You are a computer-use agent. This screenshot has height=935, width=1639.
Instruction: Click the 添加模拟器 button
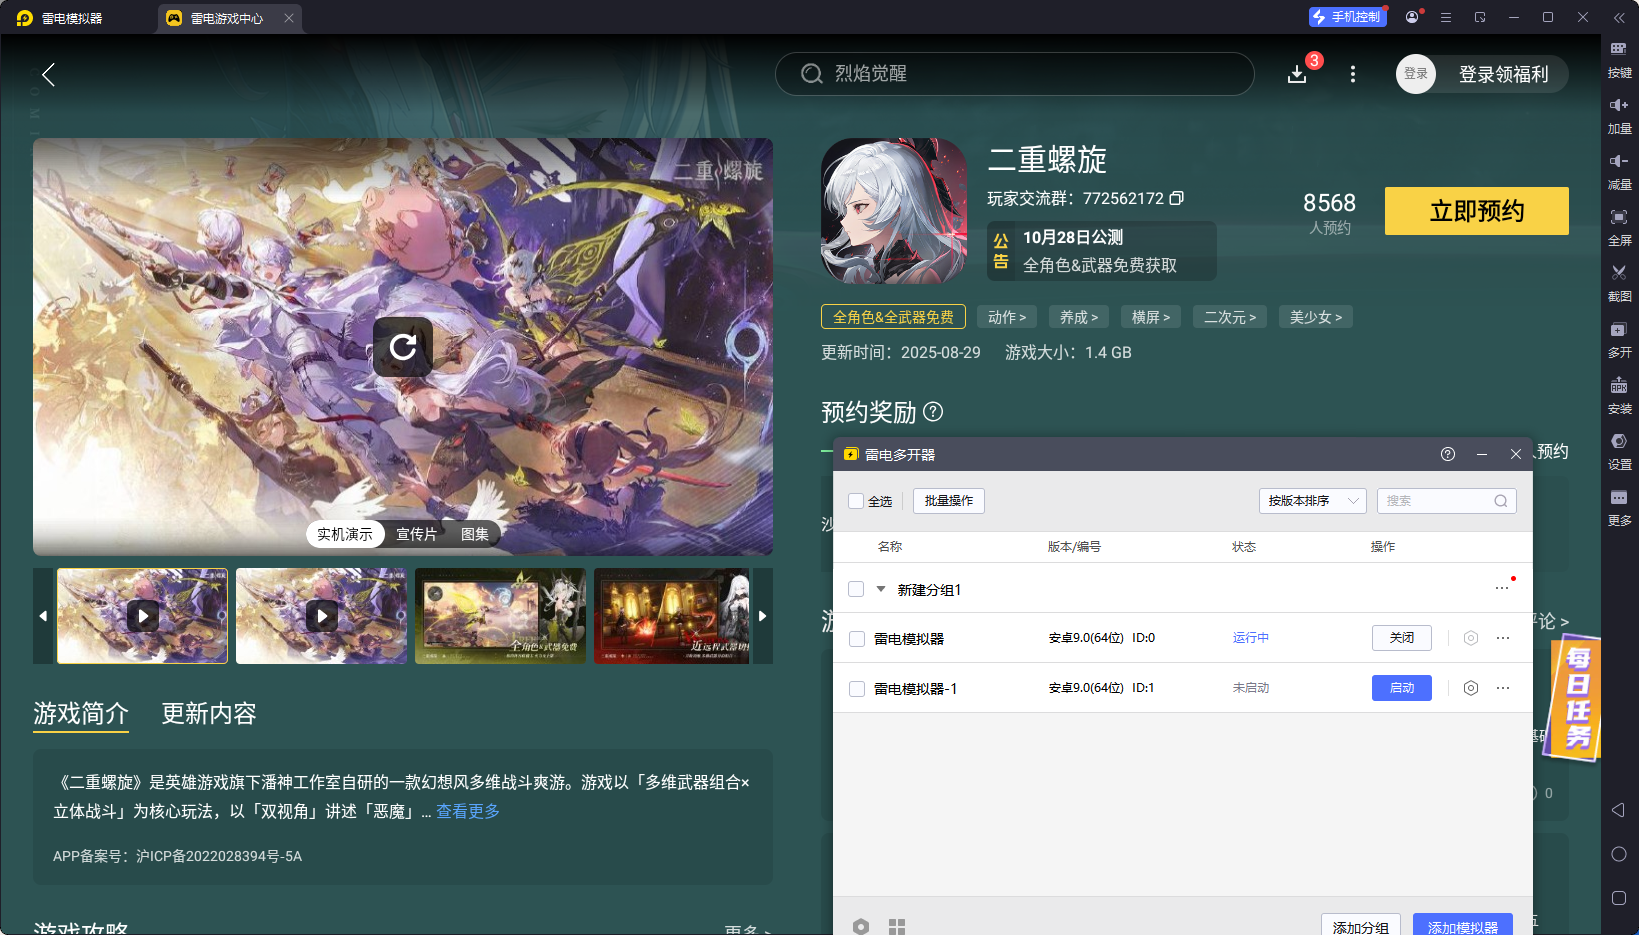(x=1463, y=925)
